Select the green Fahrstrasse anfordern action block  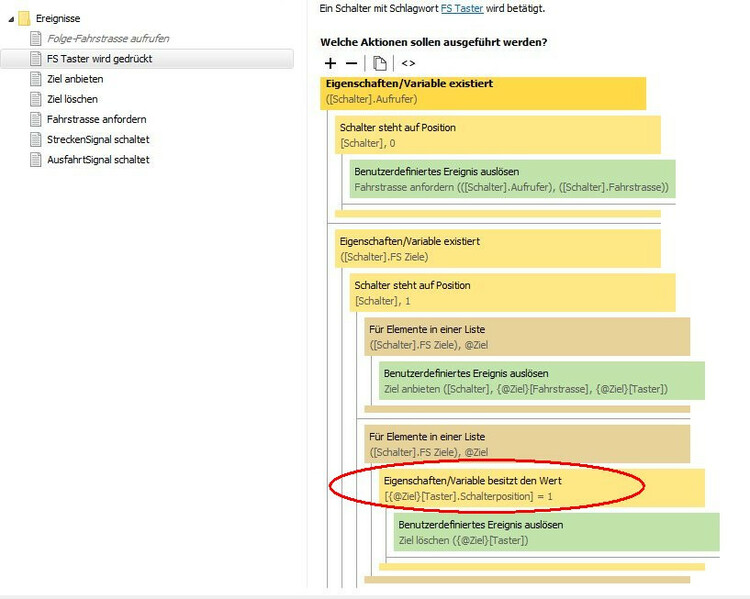pyautogui.click(x=512, y=179)
